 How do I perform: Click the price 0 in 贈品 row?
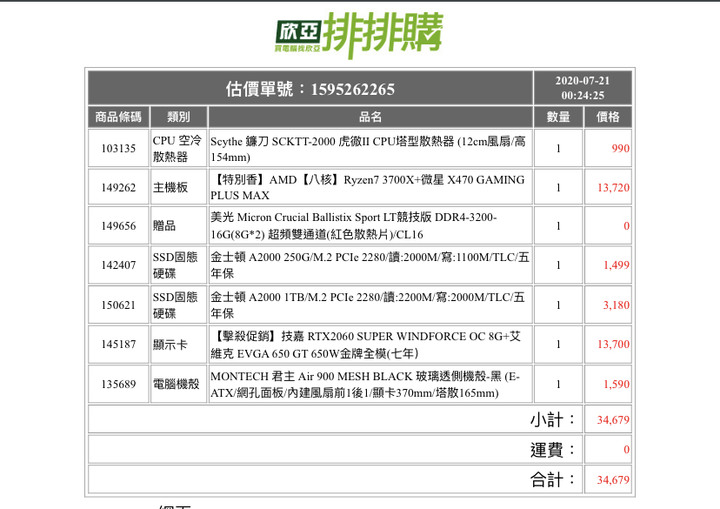point(626,226)
